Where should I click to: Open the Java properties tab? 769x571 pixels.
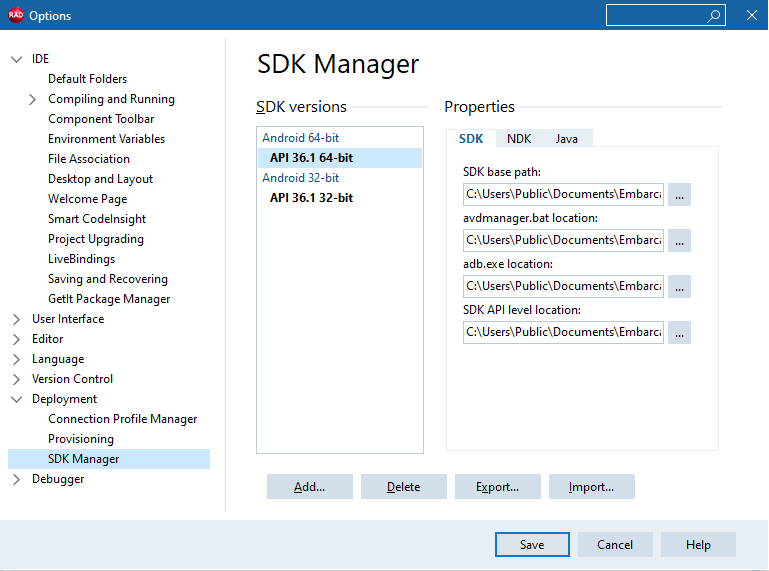click(x=566, y=139)
